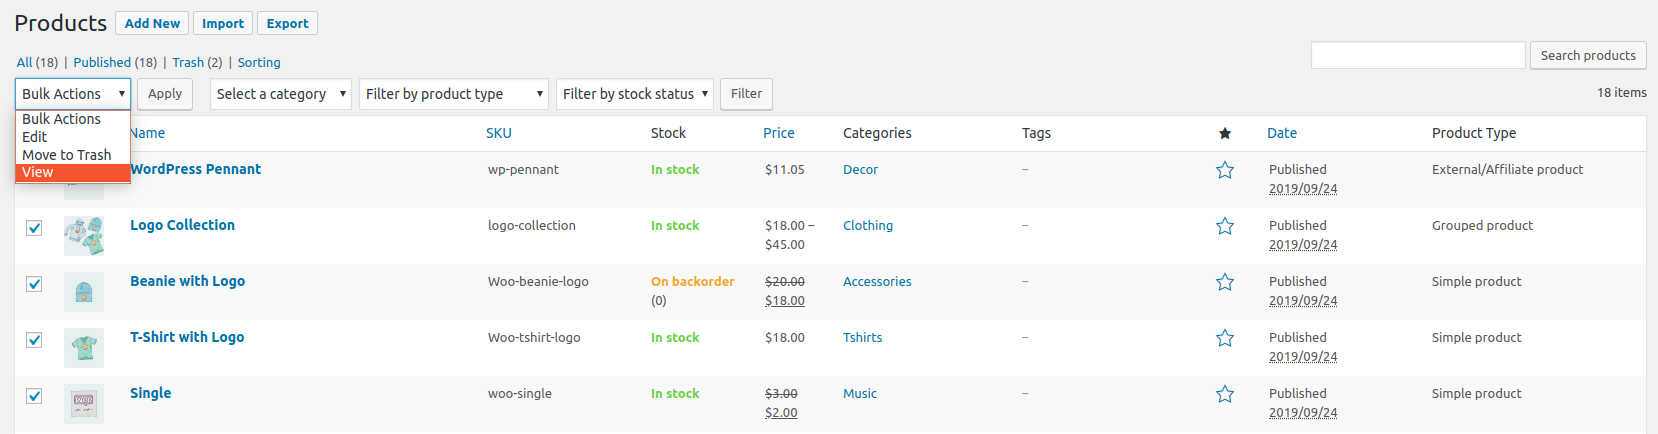Image resolution: width=1658 pixels, height=434 pixels.
Task: Toggle featured star for T-Shirt with Logo
Action: coord(1224,338)
